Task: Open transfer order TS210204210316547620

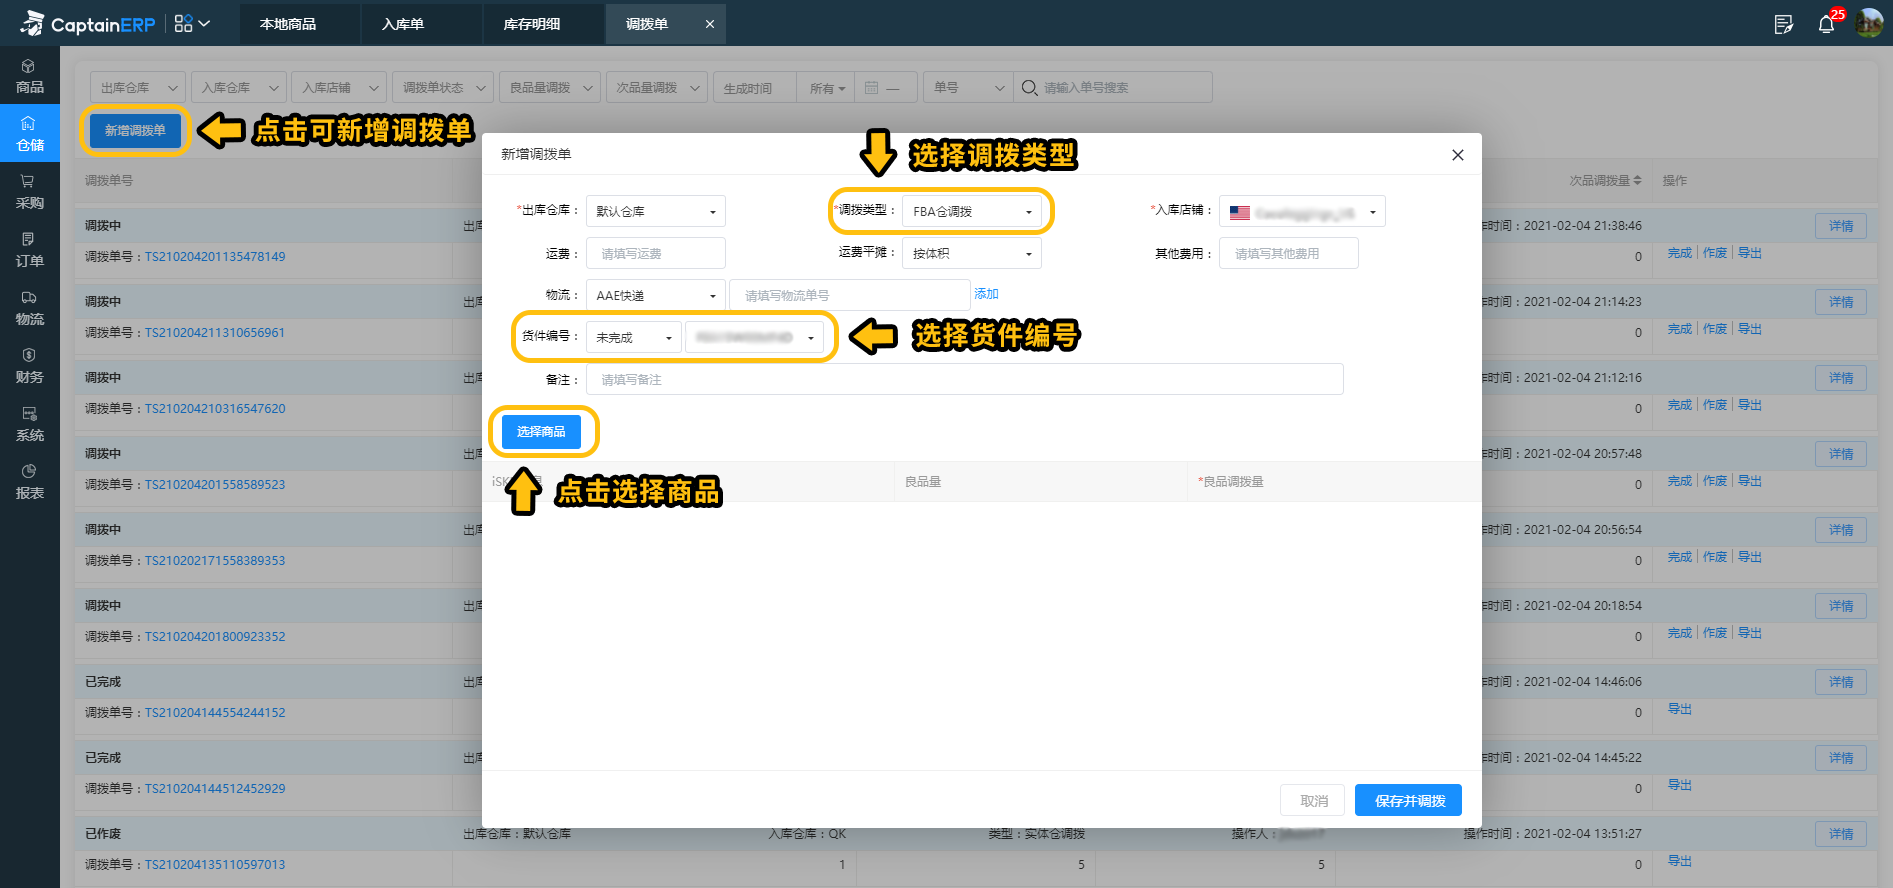Action: pos(215,408)
